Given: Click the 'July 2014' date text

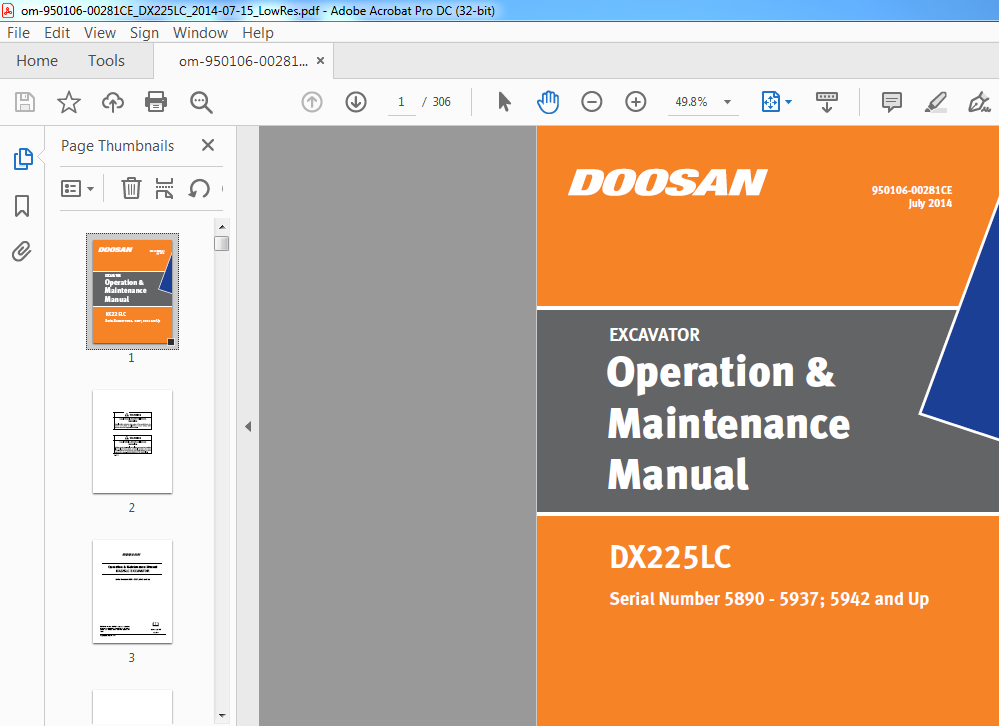Looking at the screenshot, I should tap(930, 203).
